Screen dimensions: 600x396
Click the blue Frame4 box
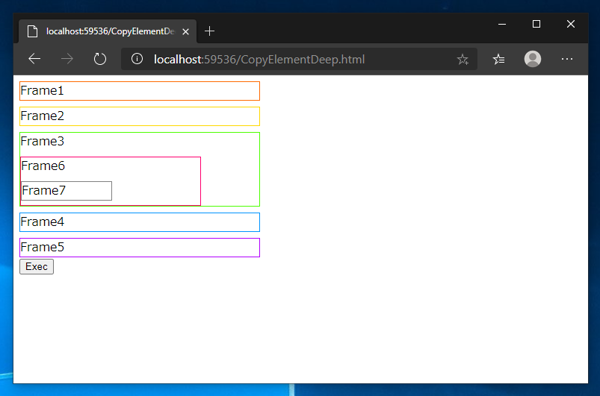coord(140,222)
